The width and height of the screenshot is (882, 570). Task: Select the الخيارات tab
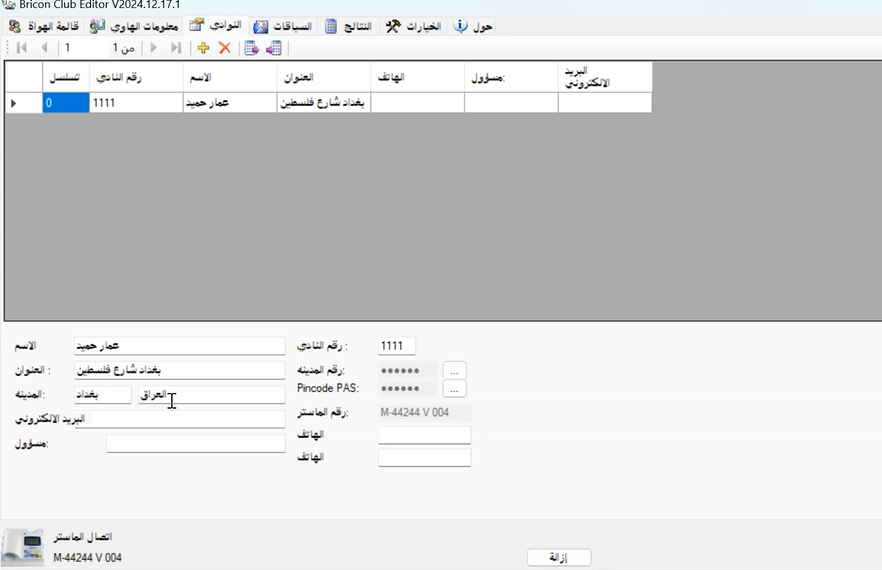(x=413, y=26)
